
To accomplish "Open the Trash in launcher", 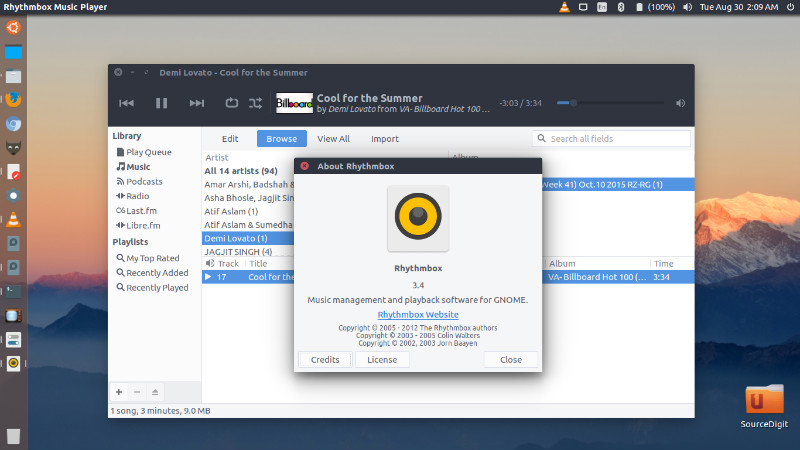I will click(x=13, y=436).
